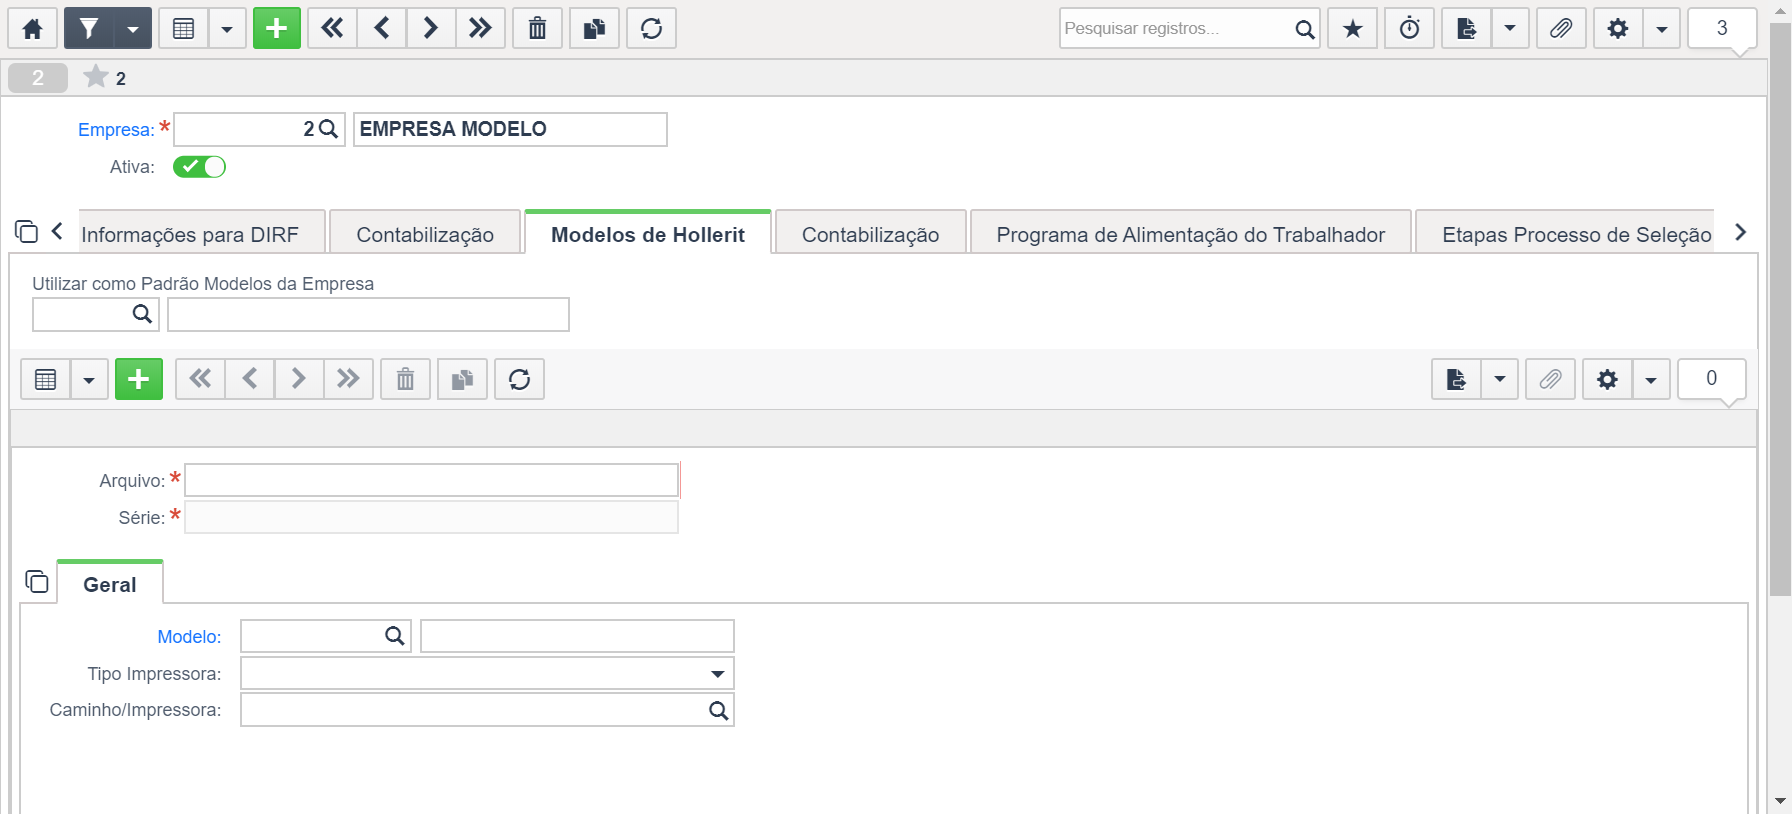This screenshot has width=1792, height=824.
Task: Jump to first record in subgrid toolbar
Action: pos(200,379)
